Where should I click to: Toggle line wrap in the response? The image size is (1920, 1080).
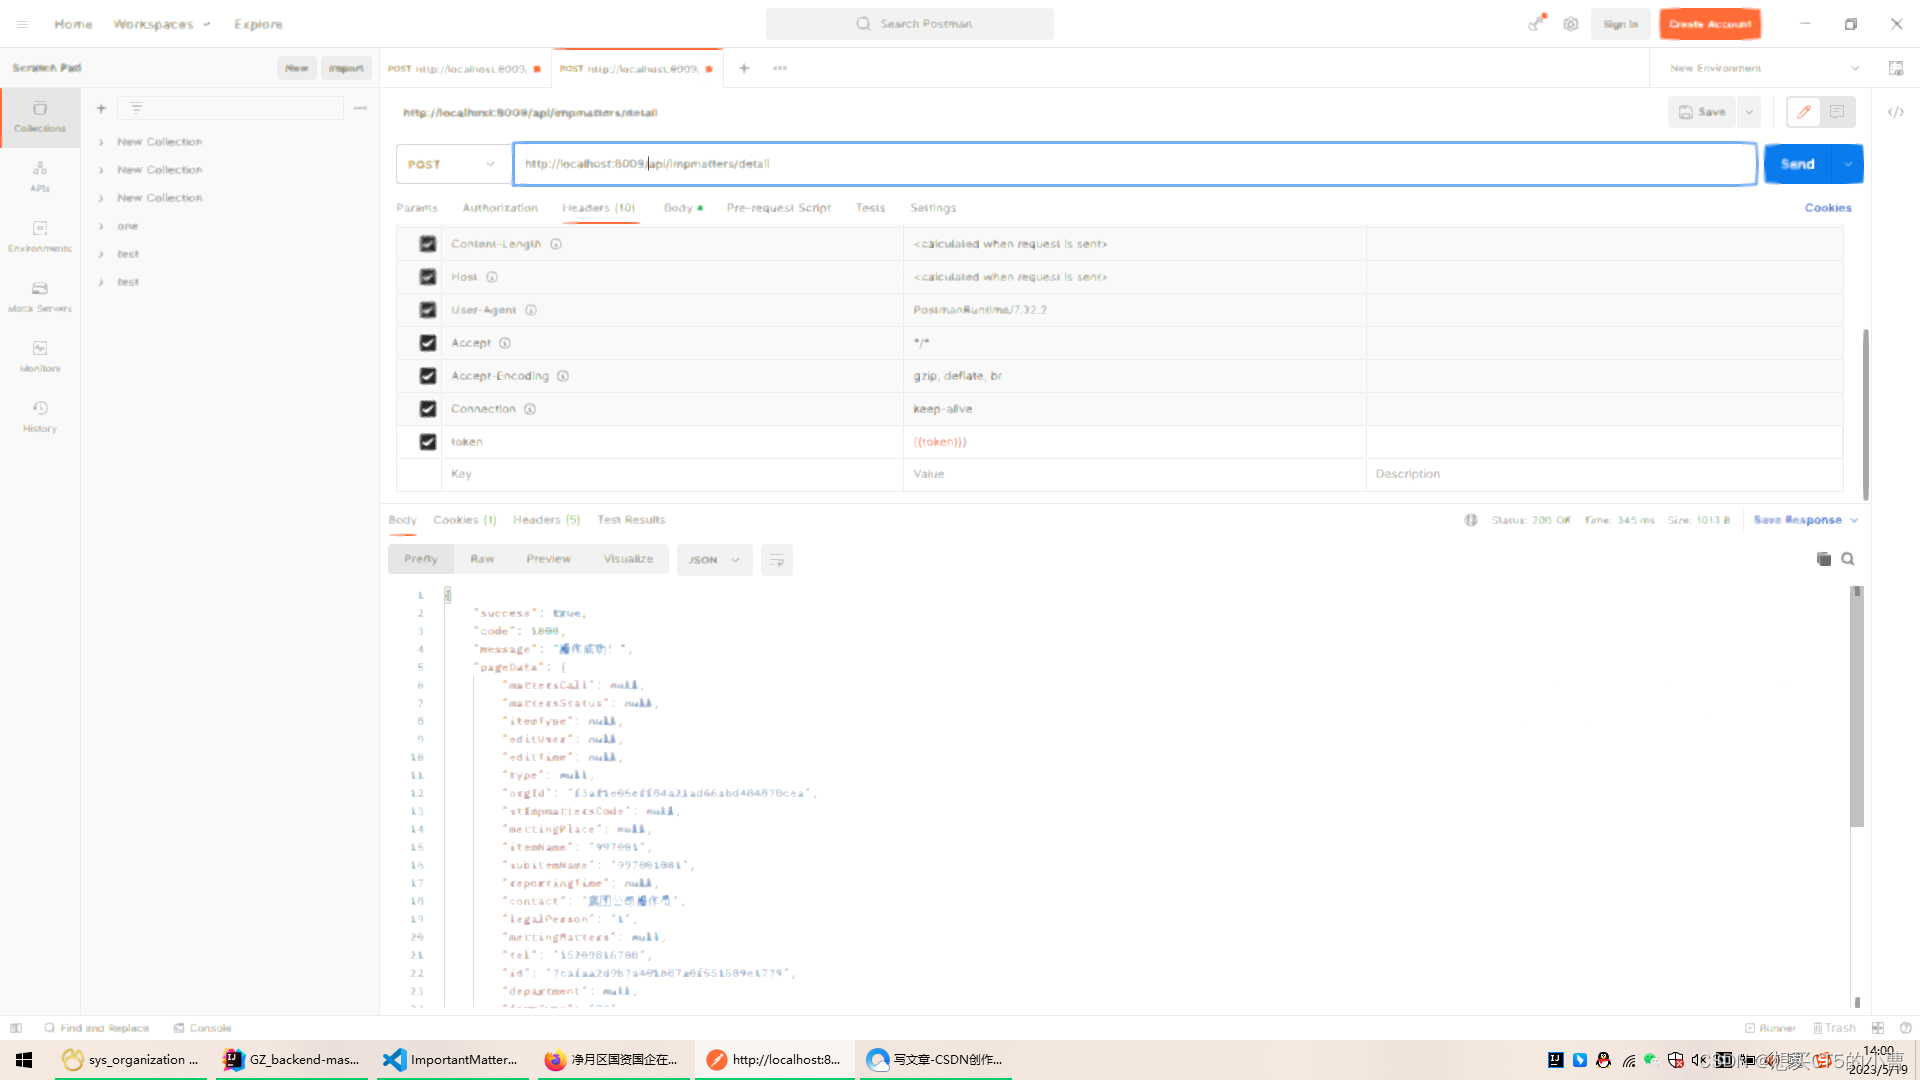[776, 560]
